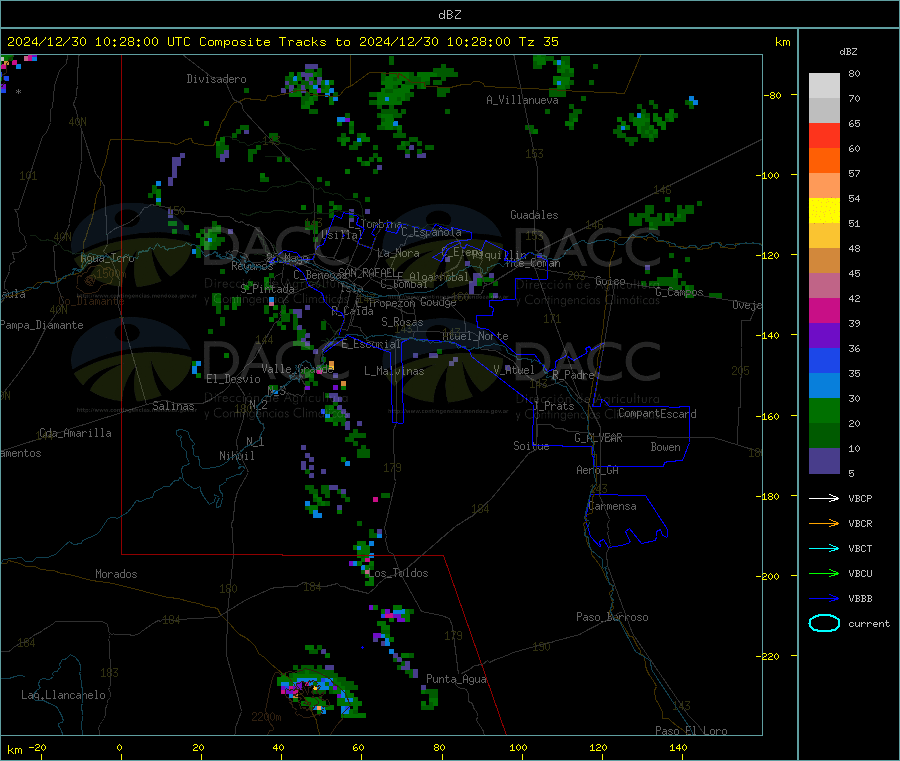Image resolution: width=900 pixels, height=761 pixels.
Task: Click the 'El_Desvio' map label
Action: [x=234, y=379]
